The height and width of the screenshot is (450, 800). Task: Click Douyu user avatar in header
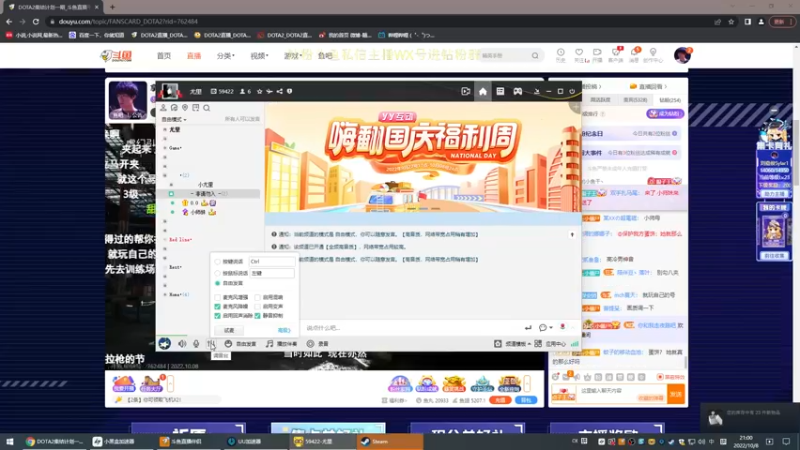(682, 55)
